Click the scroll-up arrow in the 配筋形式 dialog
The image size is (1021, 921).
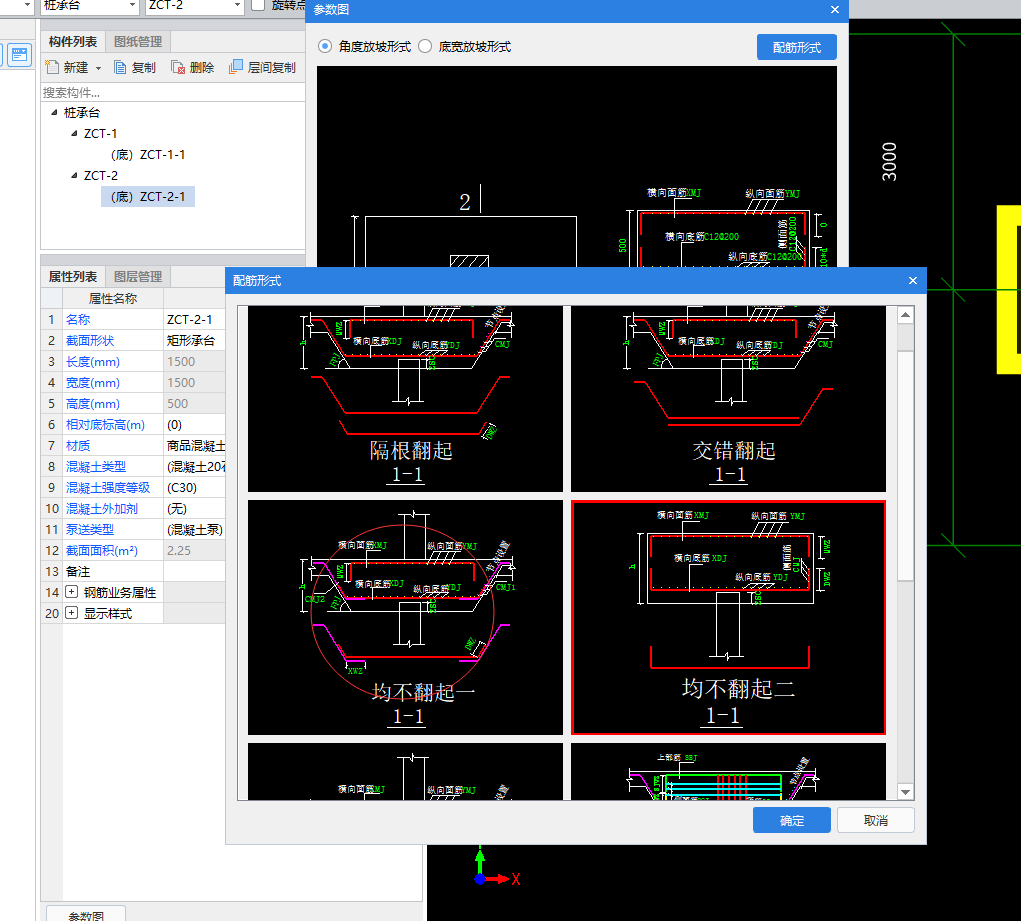[x=905, y=315]
